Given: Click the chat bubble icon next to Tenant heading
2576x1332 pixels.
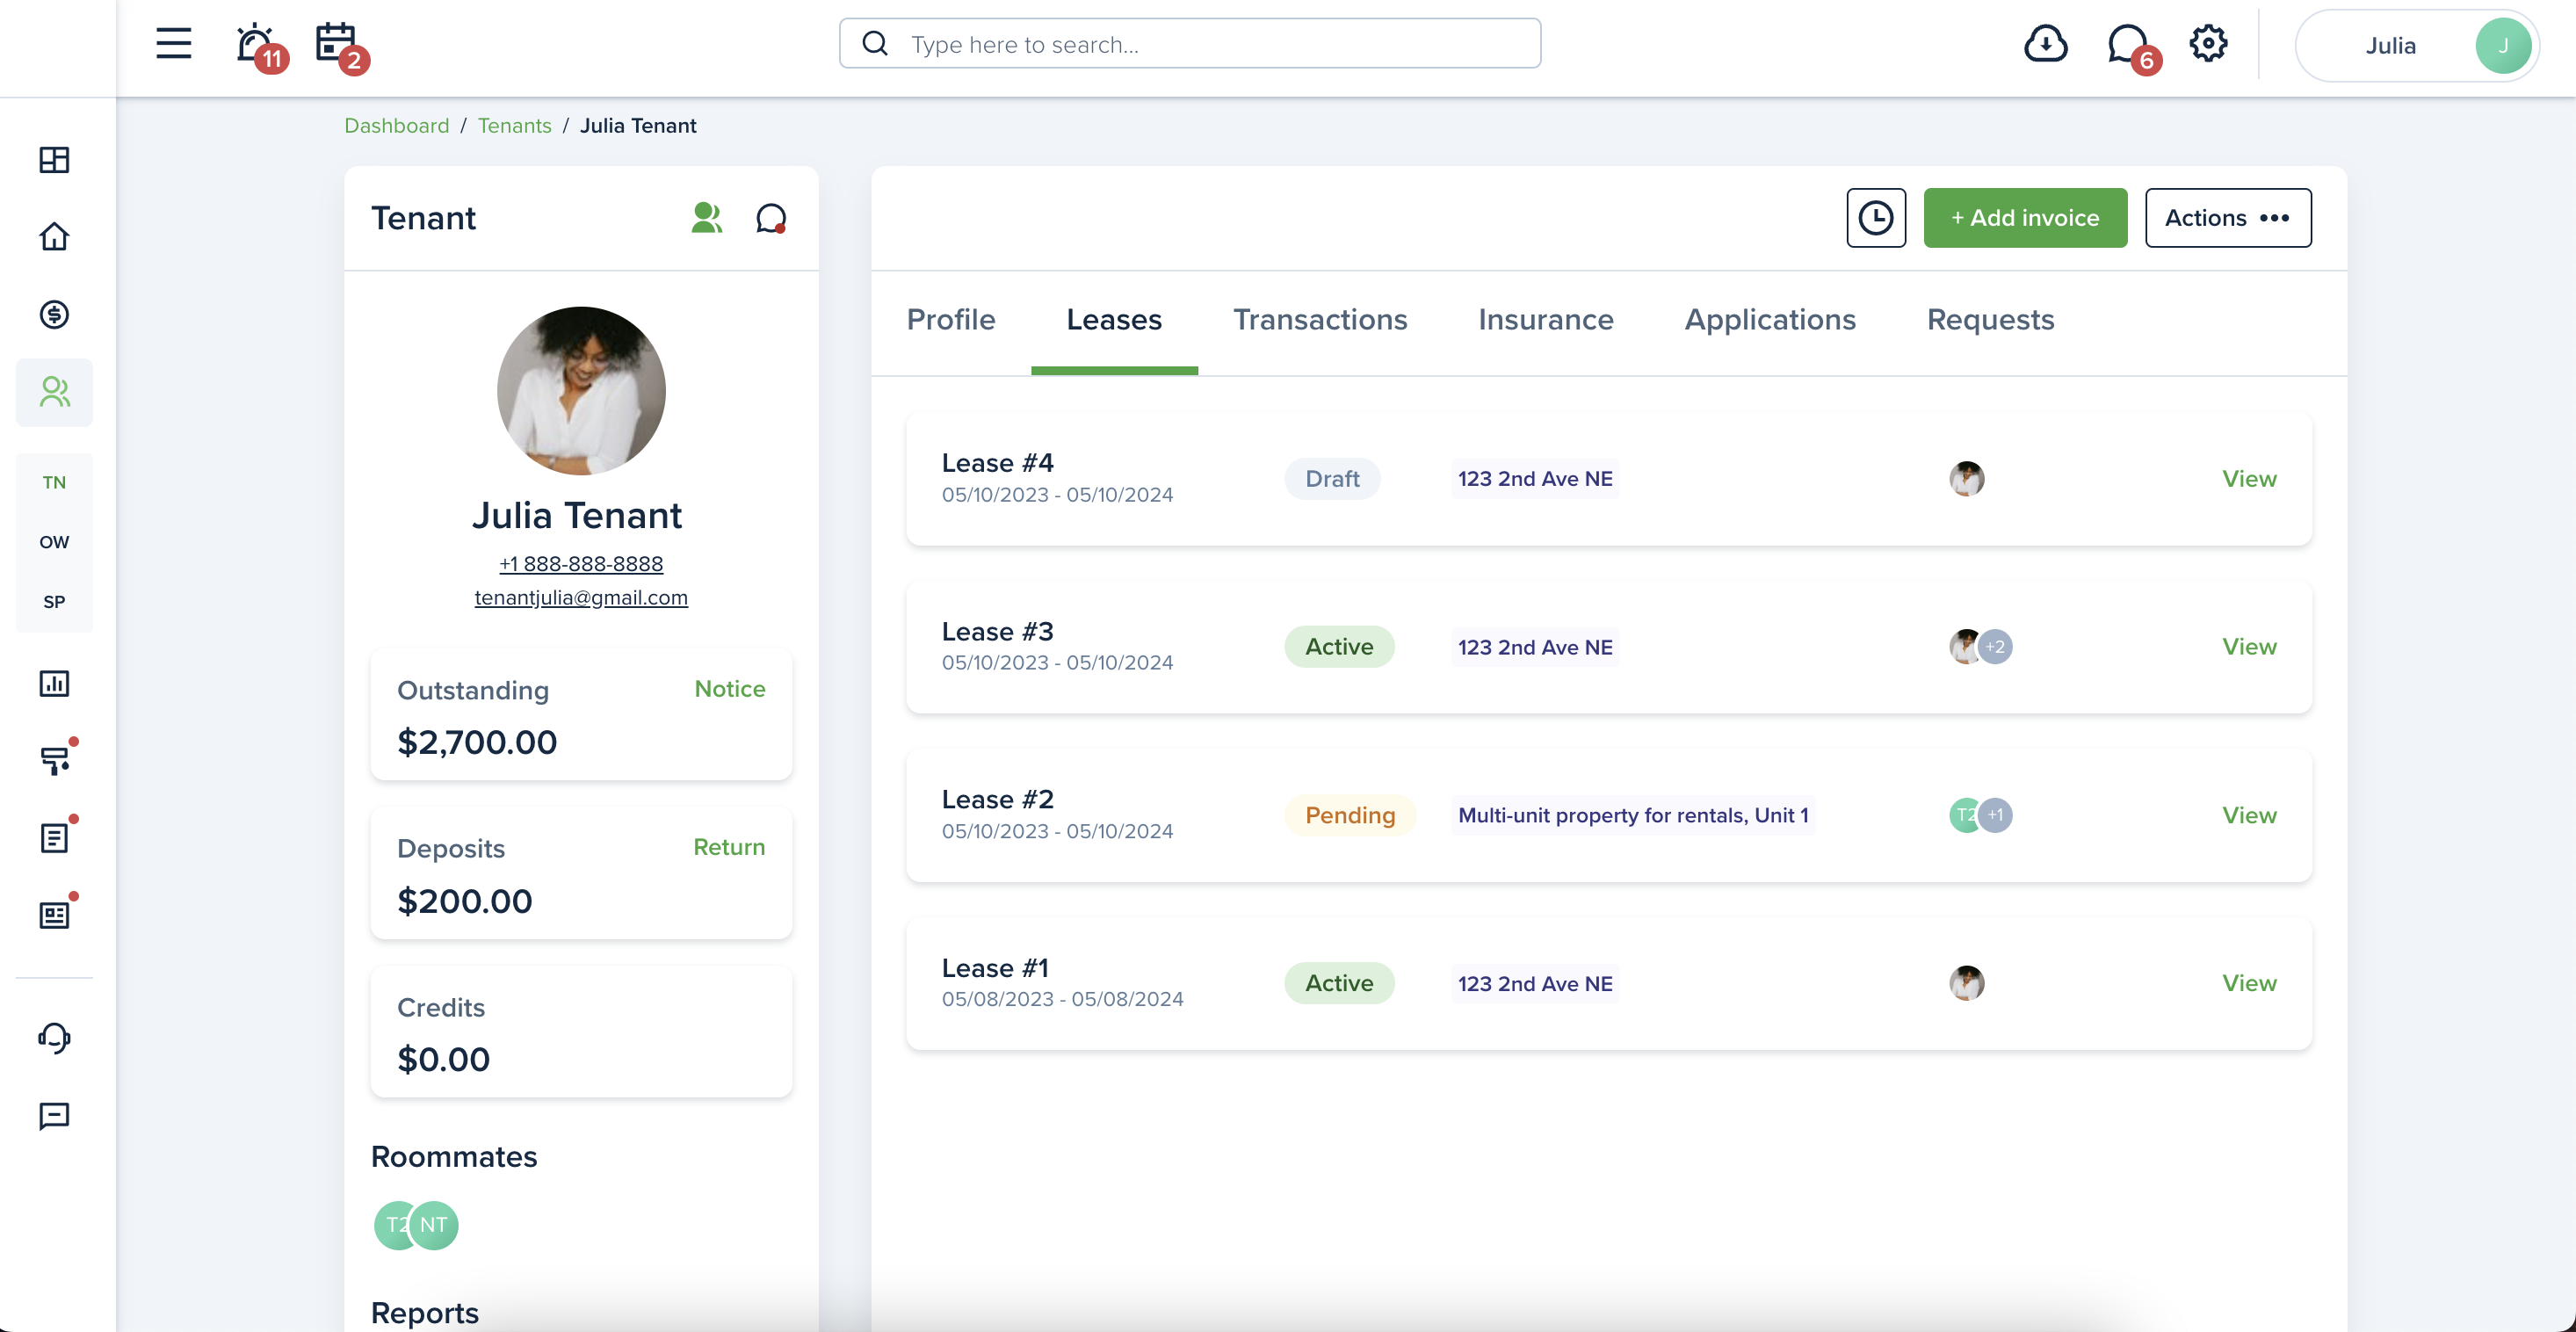Looking at the screenshot, I should 770,218.
